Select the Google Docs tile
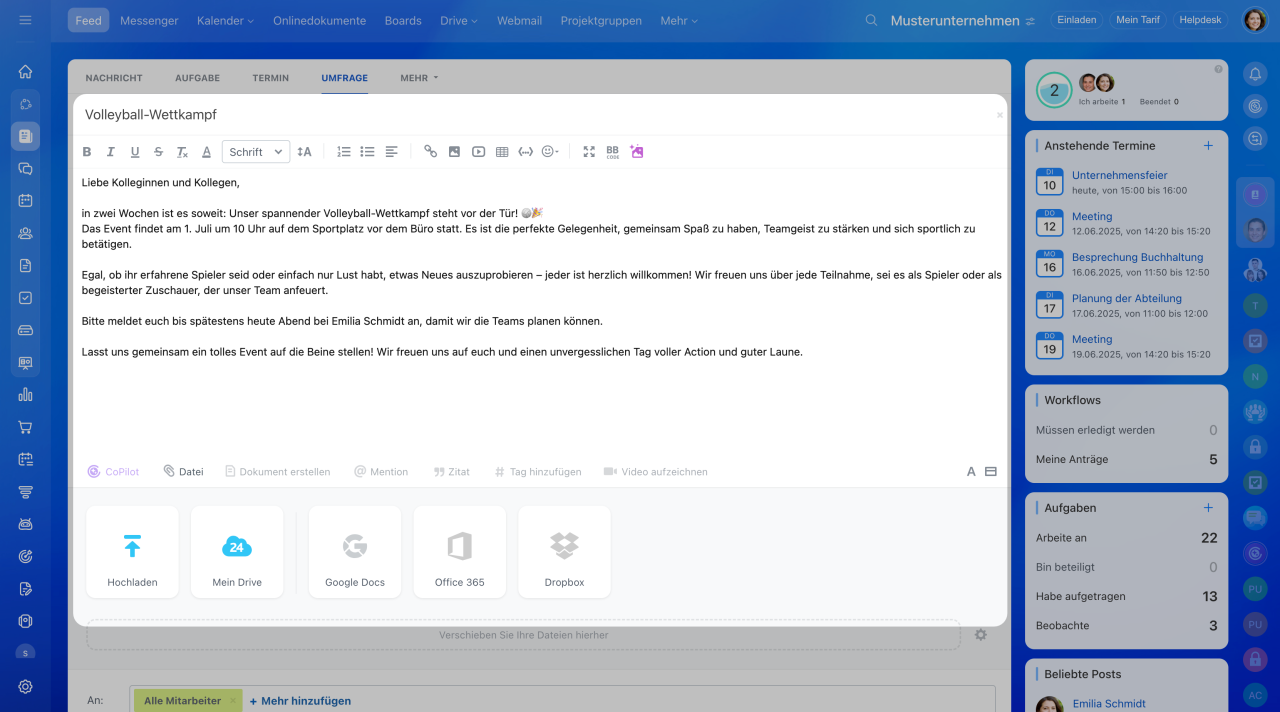The image size is (1280, 712). [355, 552]
